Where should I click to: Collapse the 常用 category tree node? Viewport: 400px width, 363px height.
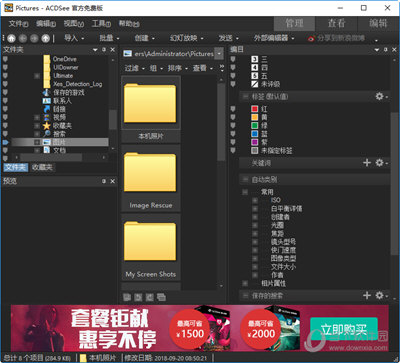(245, 192)
